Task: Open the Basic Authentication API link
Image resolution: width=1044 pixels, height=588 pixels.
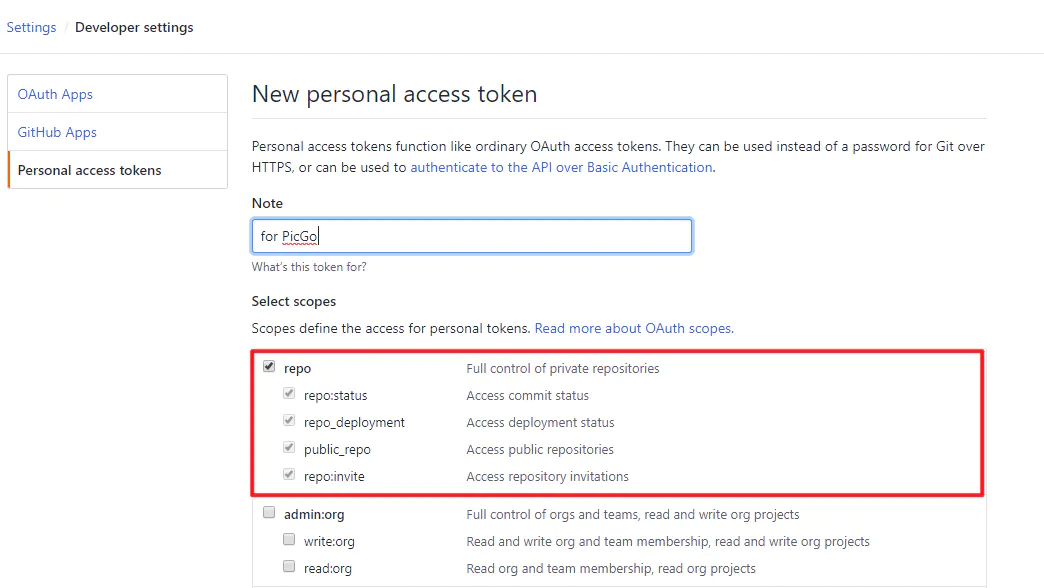Action: 561,167
